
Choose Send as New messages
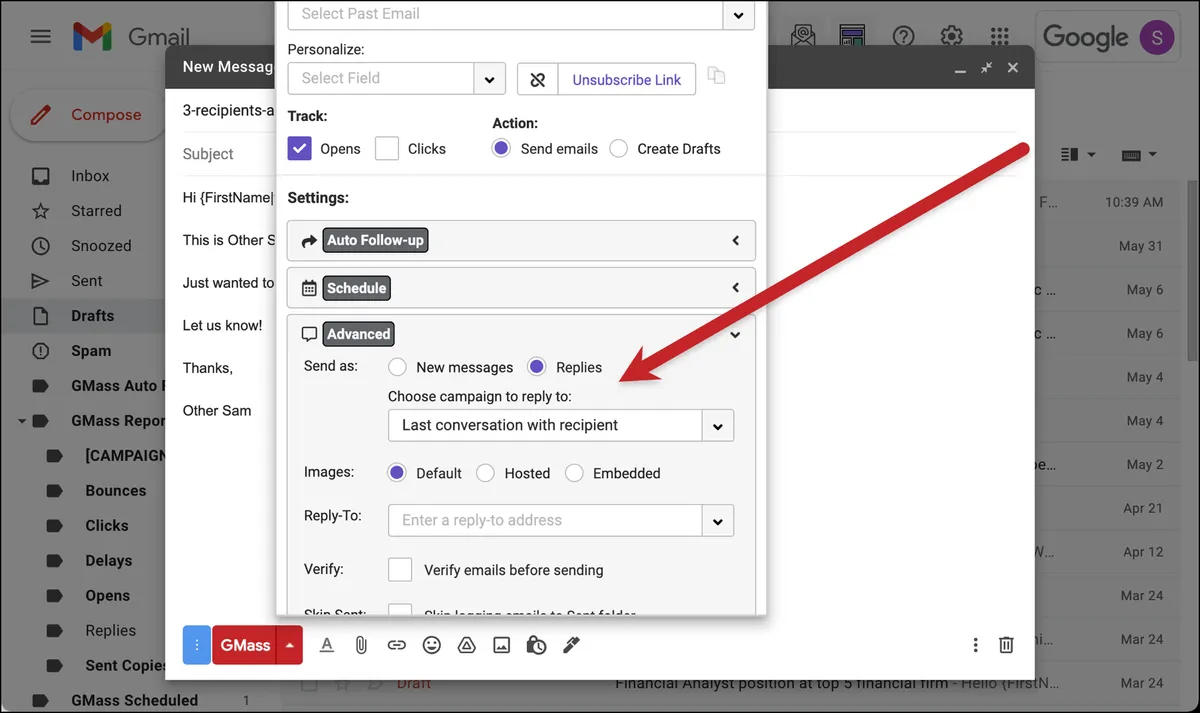pos(398,367)
